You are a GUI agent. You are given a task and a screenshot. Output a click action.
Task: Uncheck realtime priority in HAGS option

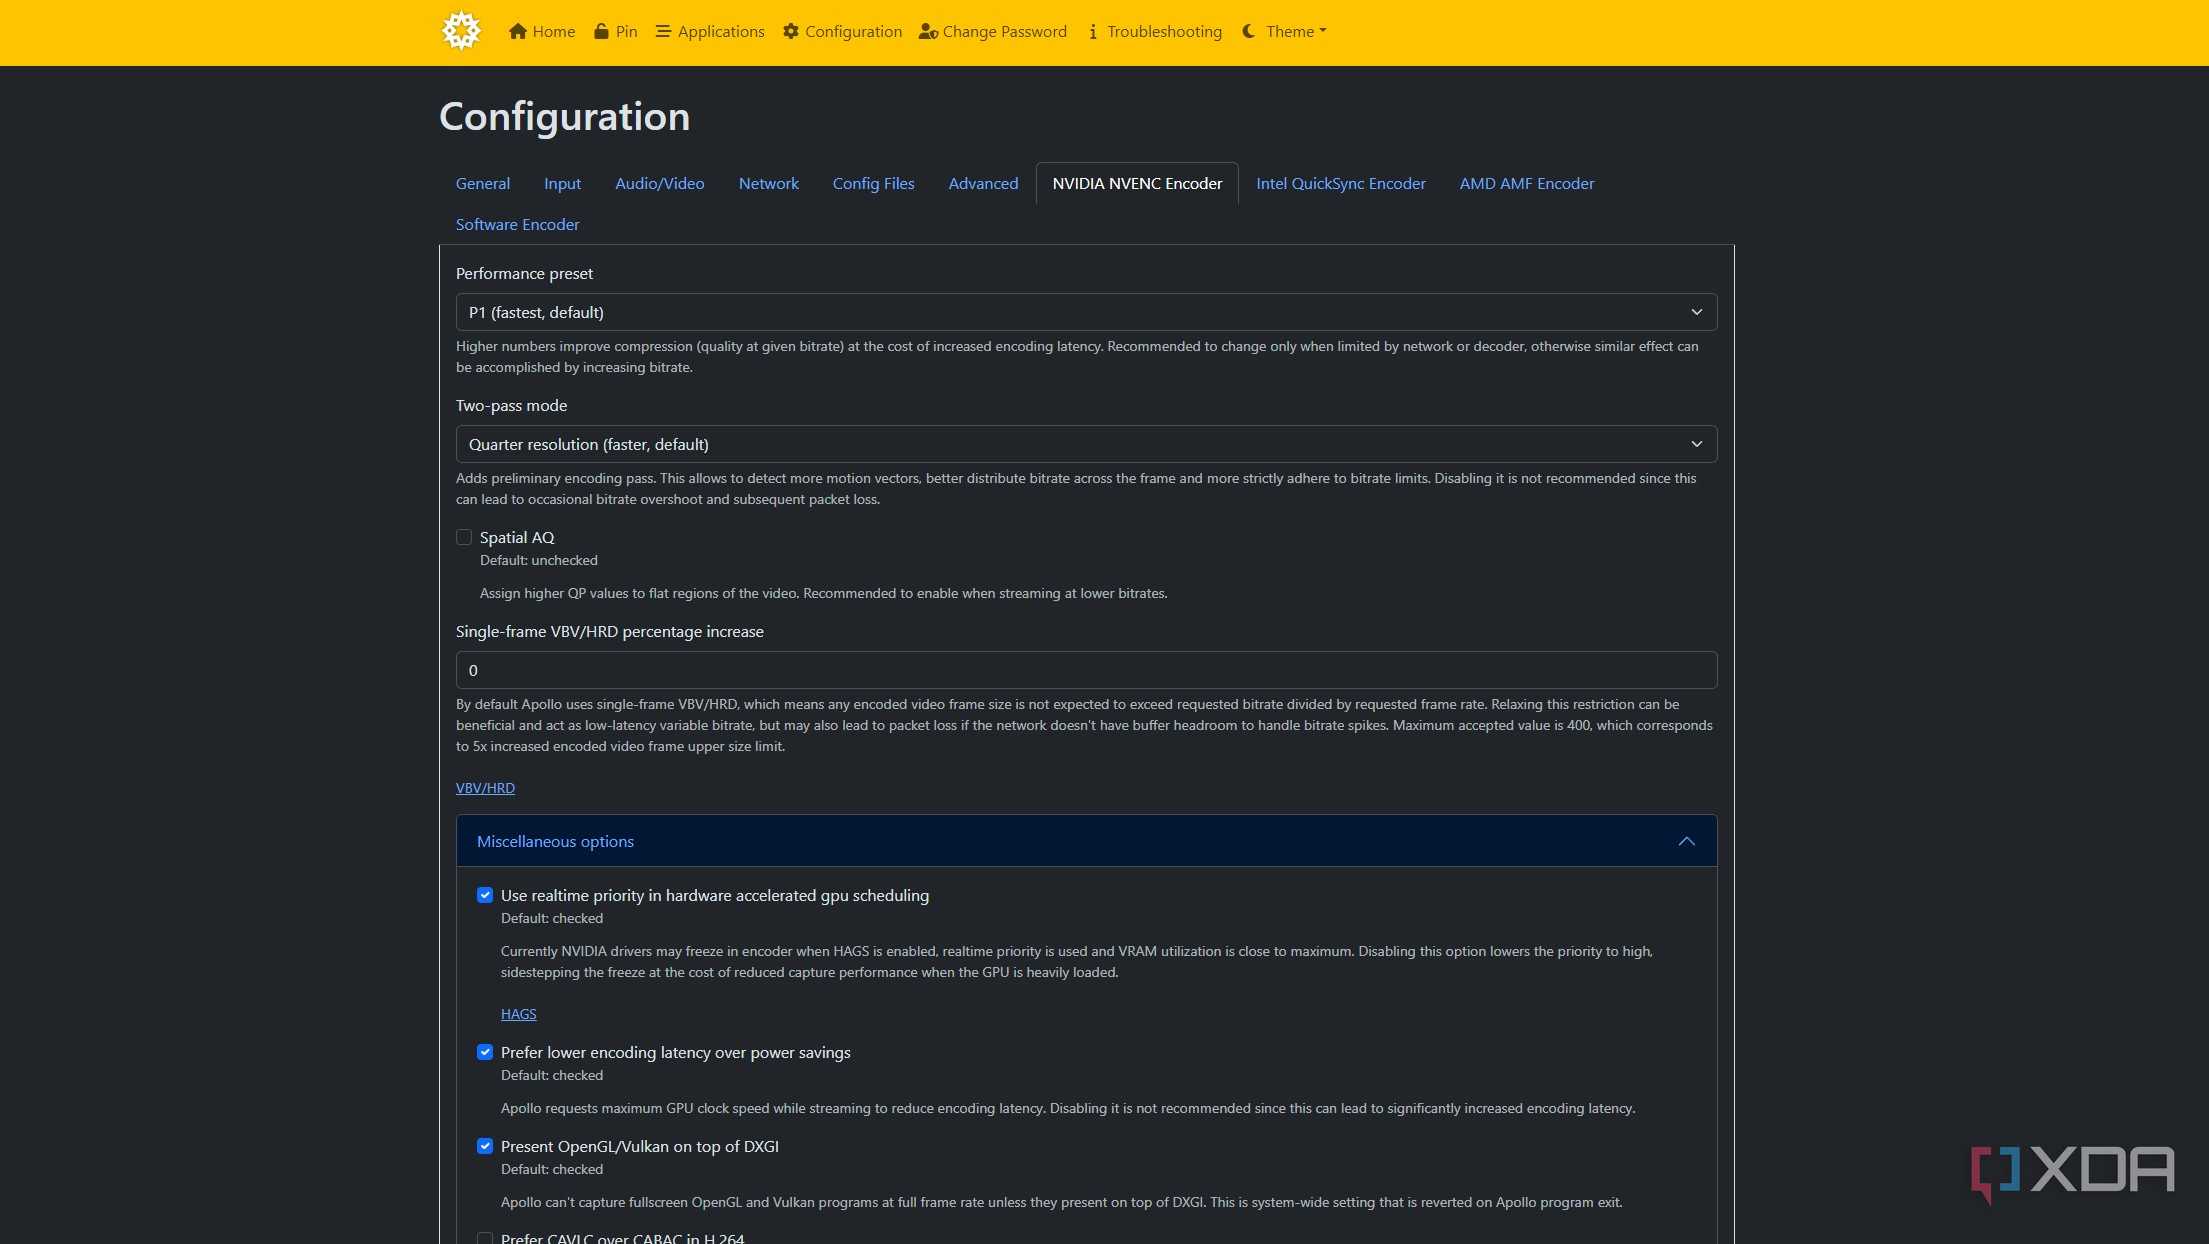tap(485, 895)
